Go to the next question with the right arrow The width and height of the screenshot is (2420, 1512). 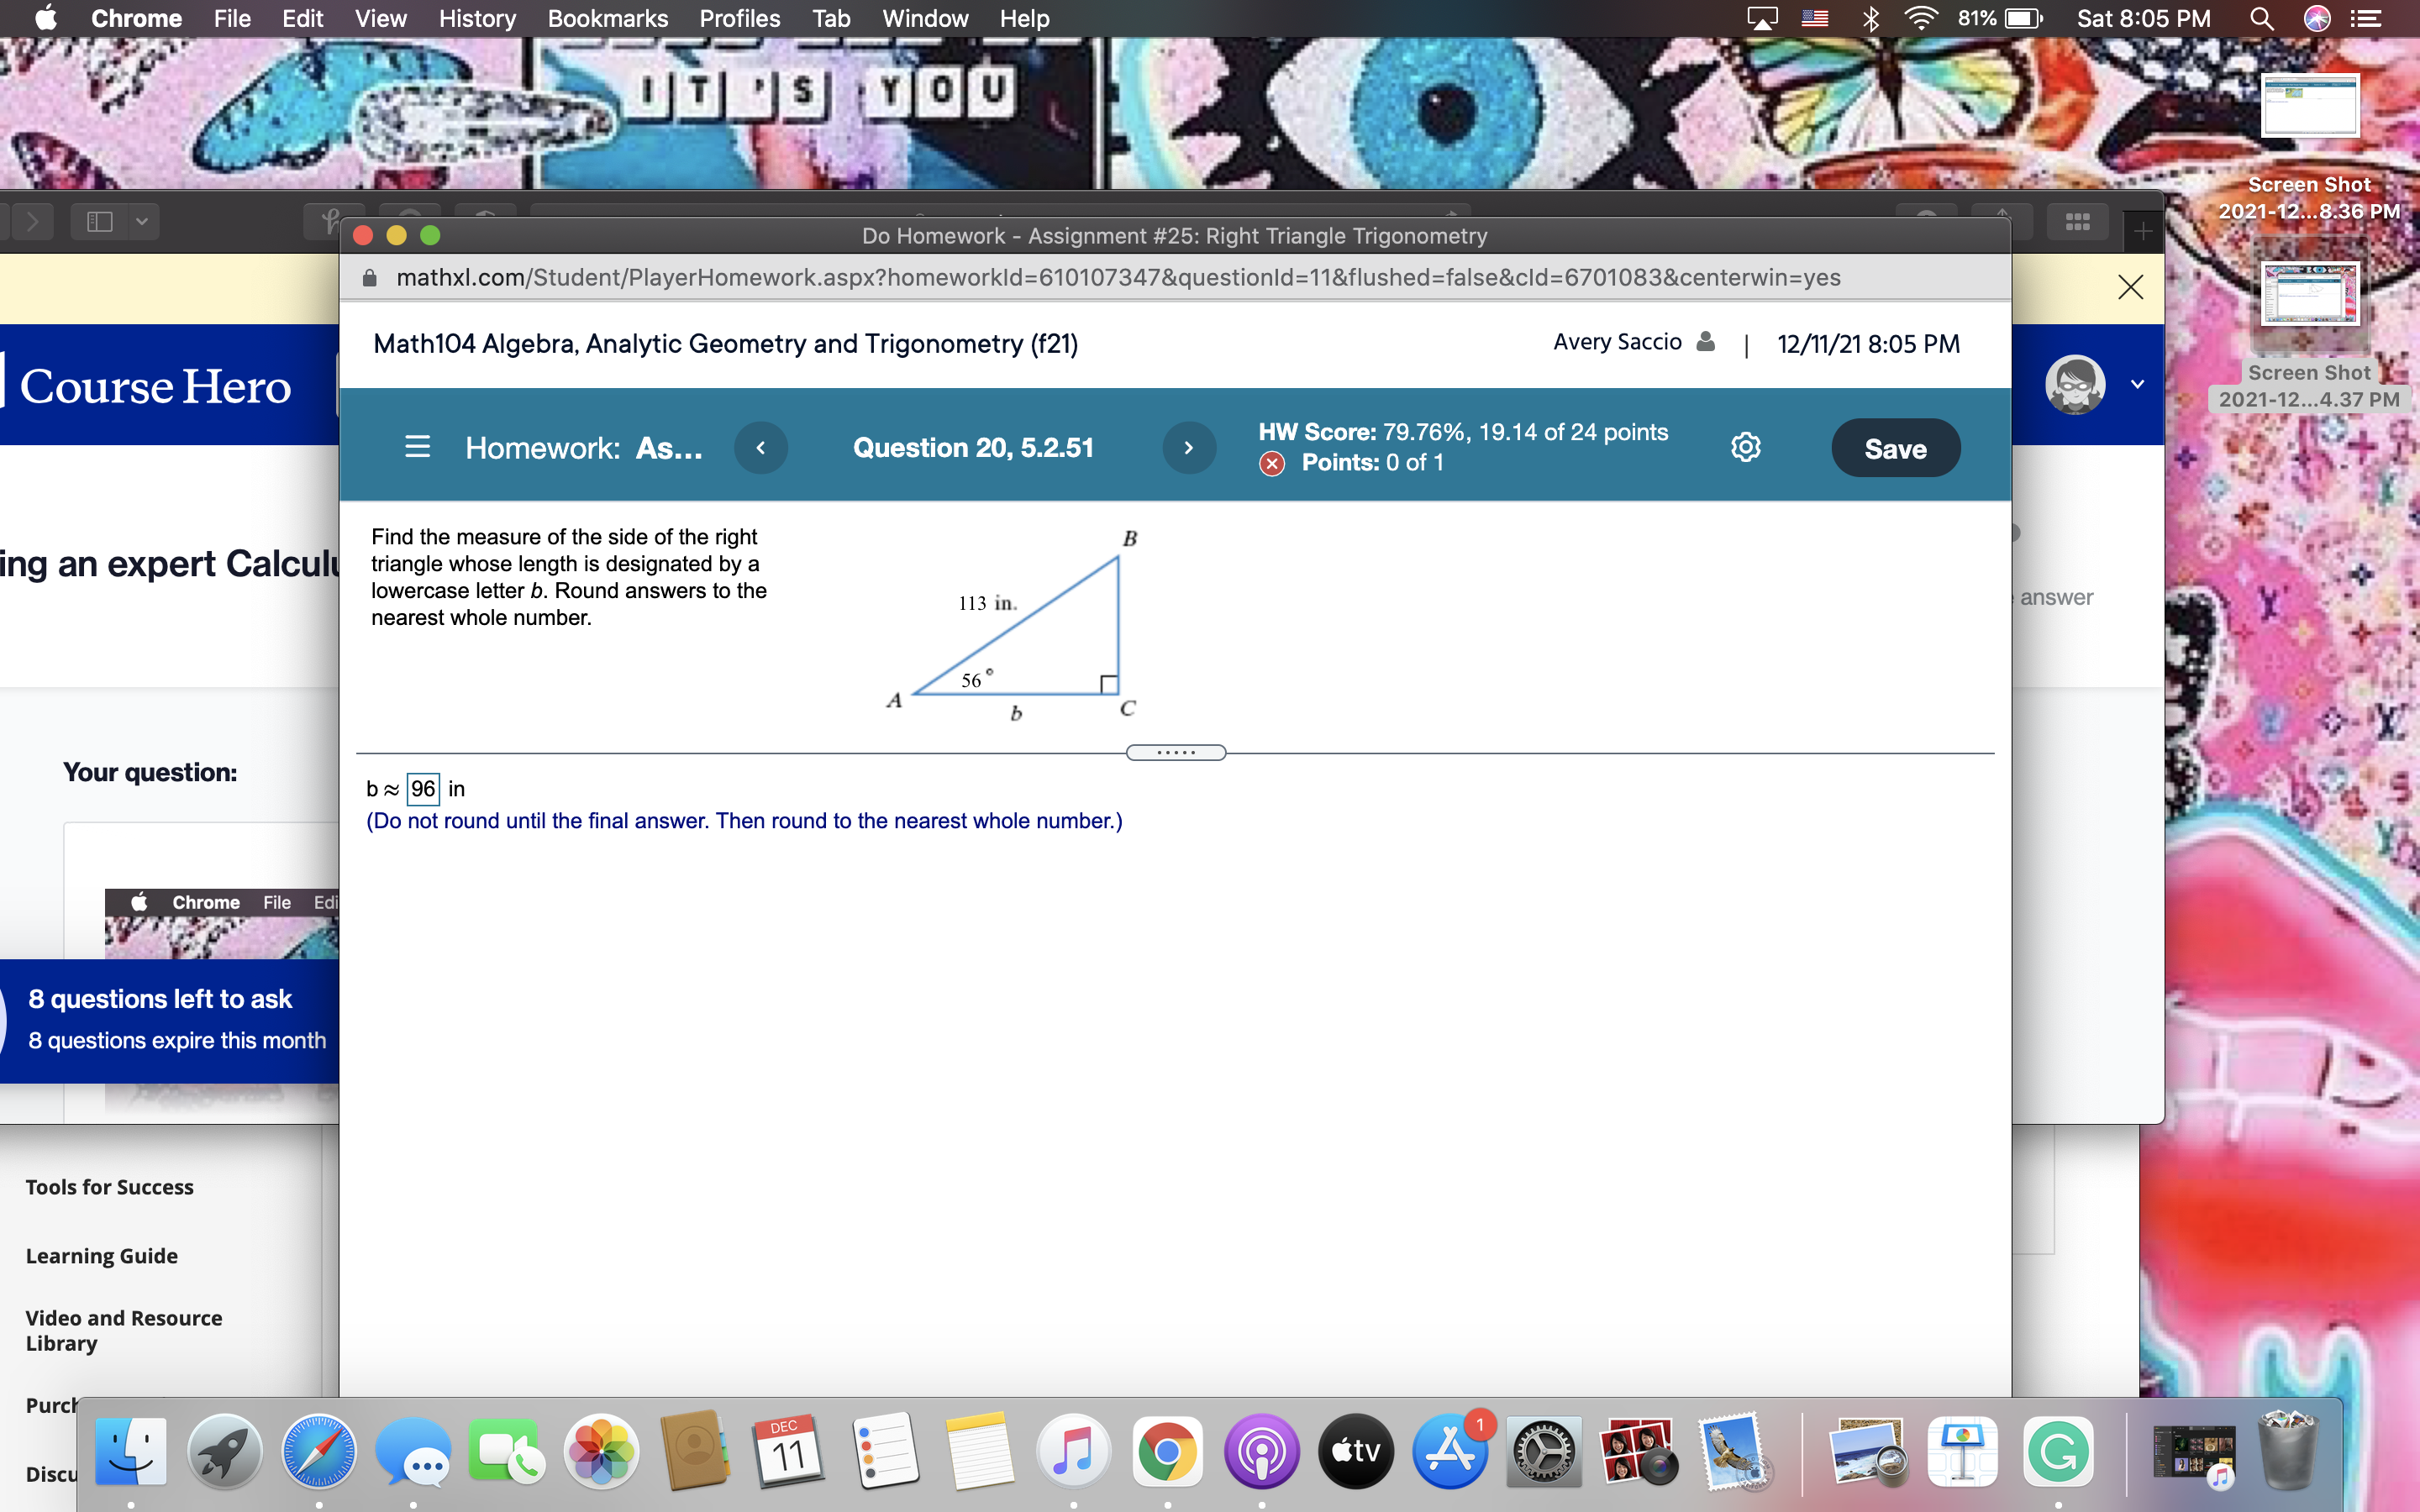[x=1188, y=448]
